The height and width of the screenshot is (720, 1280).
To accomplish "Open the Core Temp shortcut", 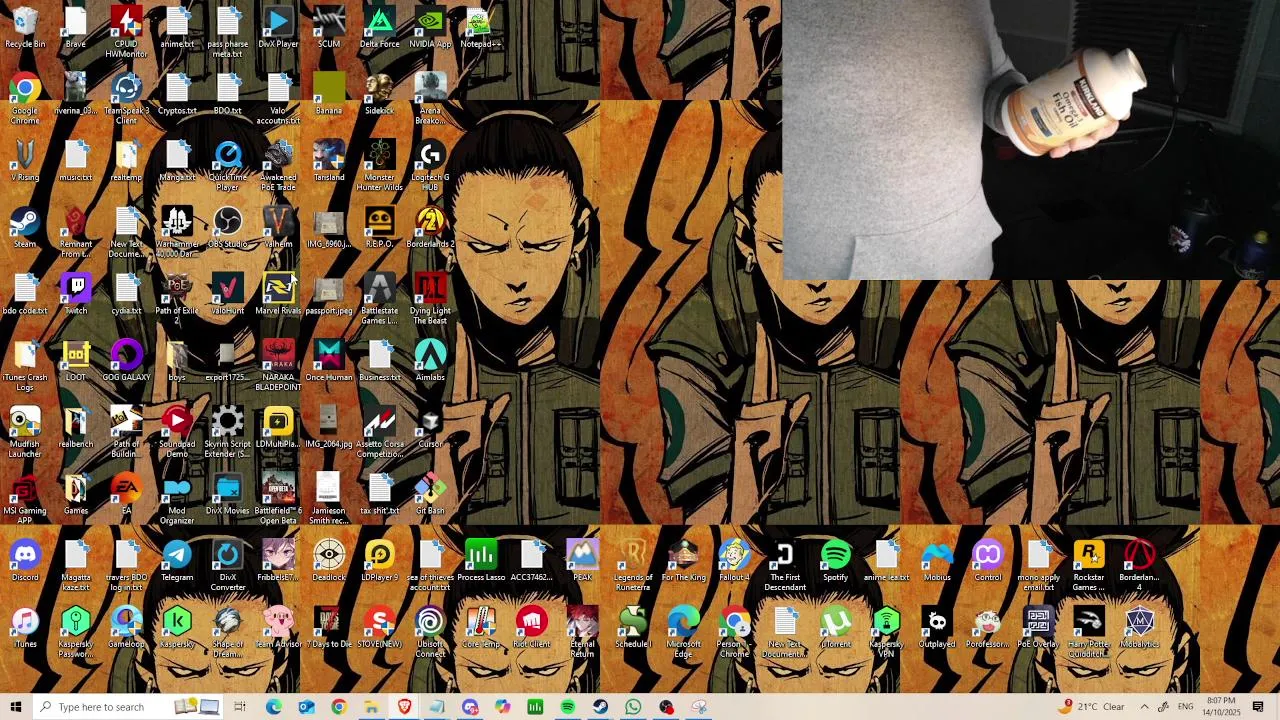I will click(481, 629).
